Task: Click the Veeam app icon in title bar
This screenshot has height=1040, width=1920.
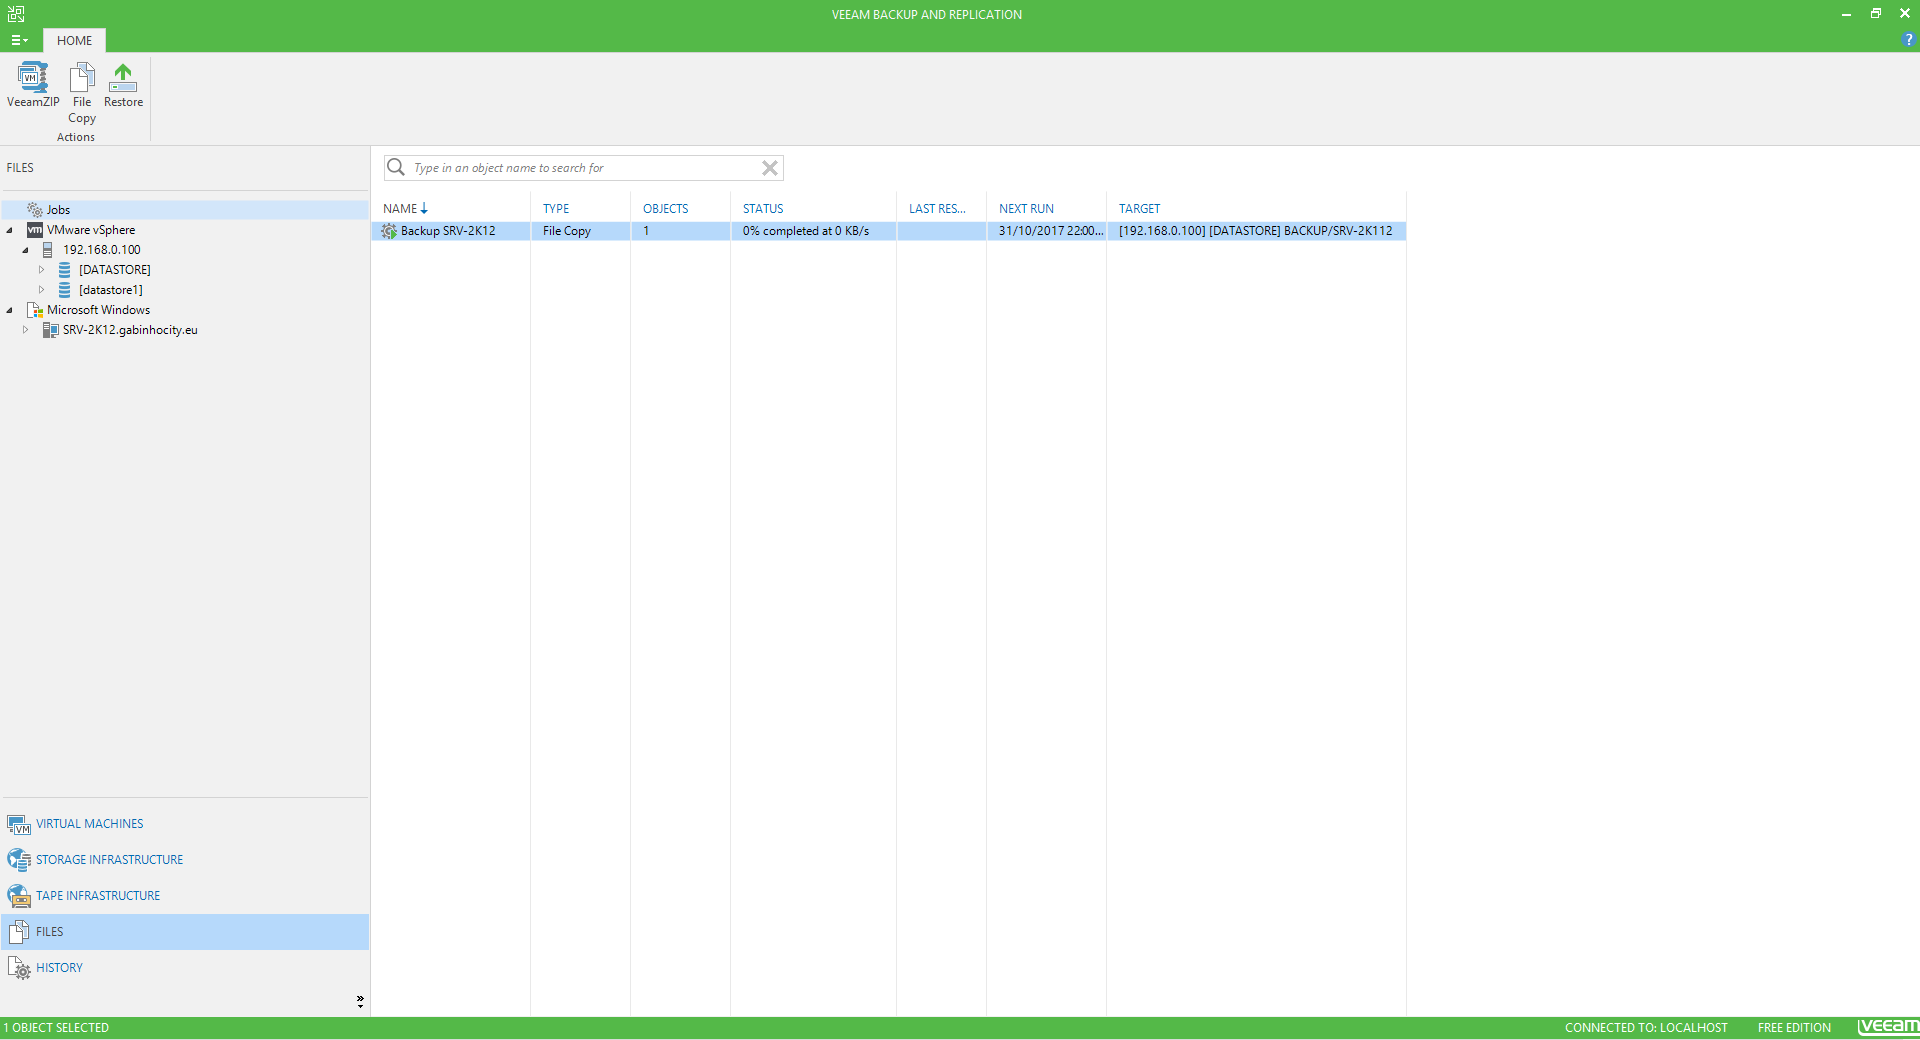Action: (x=16, y=14)
